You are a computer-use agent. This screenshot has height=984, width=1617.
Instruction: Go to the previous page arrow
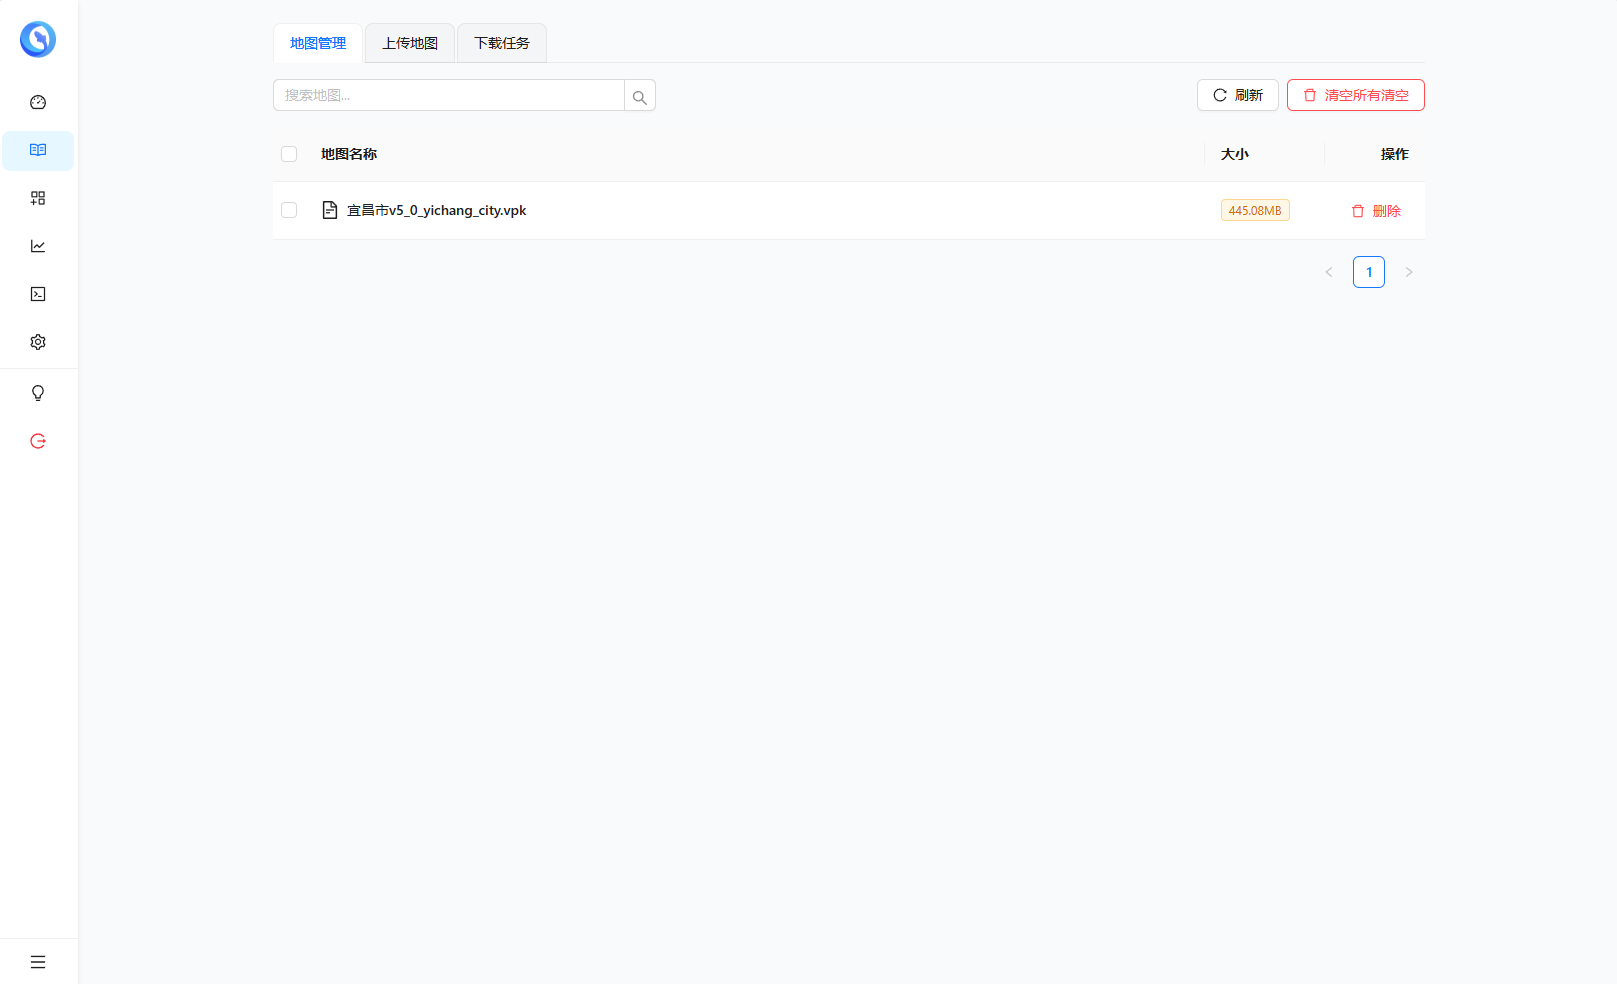[x=1329, y=272]
